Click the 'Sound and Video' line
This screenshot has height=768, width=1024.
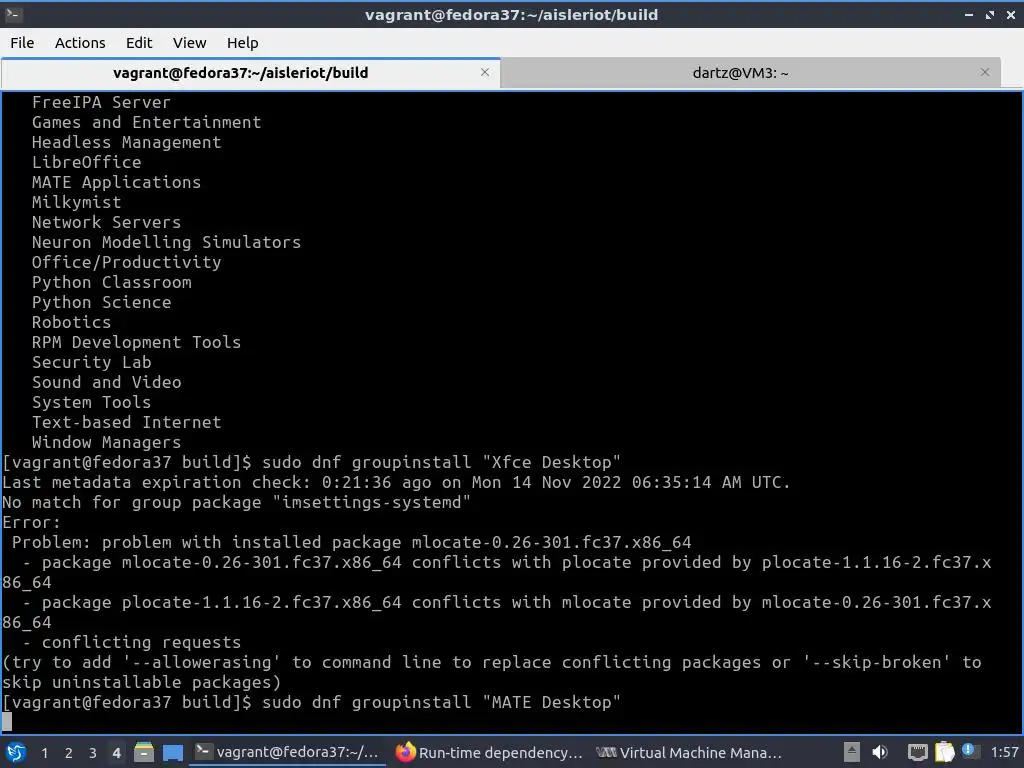coord(106,382)
